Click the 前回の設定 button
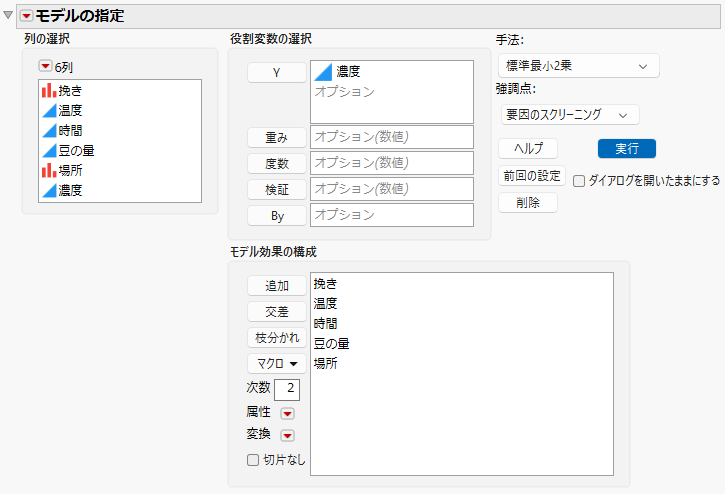Image resolution: width=725 pixels, height=494 pixels. [x=532, y=176]
